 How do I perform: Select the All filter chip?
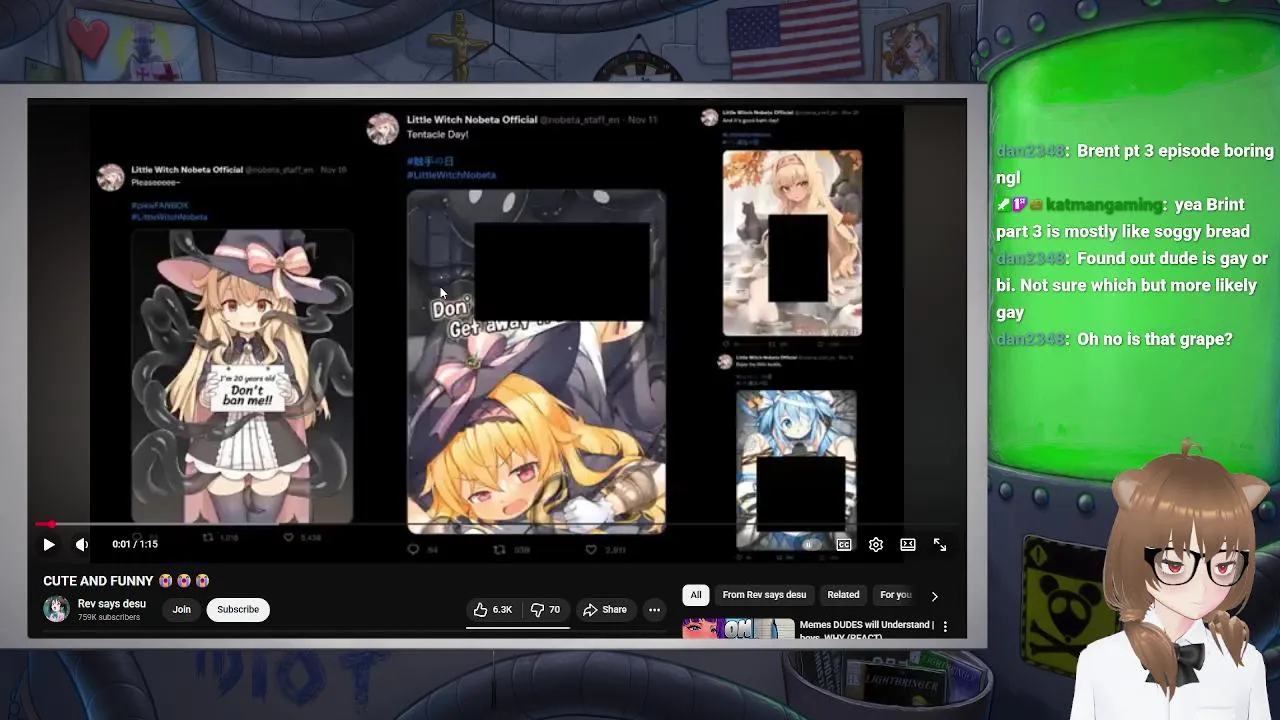pos(696,595)
